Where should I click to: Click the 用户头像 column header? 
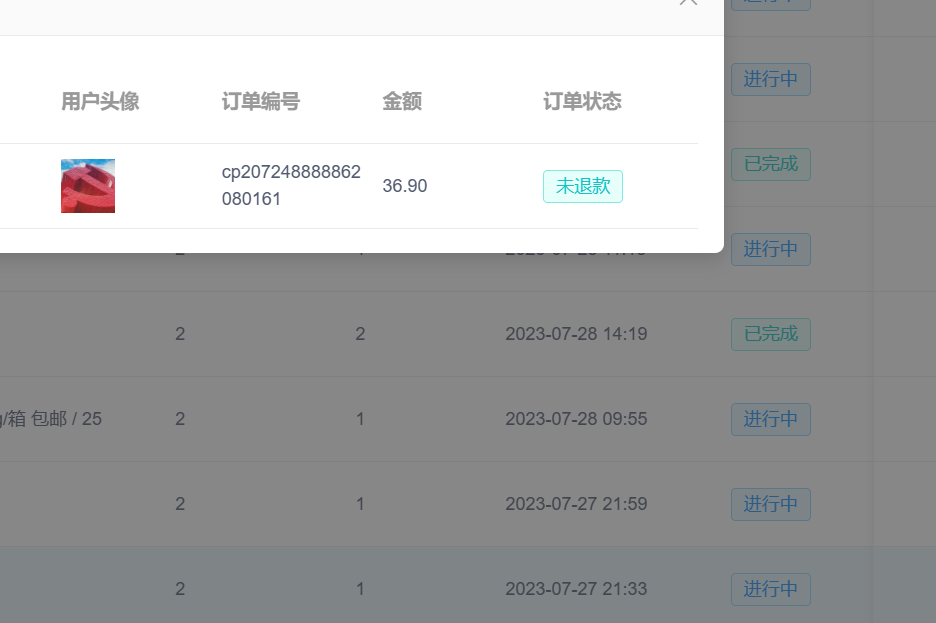click(x=100, y=101)
